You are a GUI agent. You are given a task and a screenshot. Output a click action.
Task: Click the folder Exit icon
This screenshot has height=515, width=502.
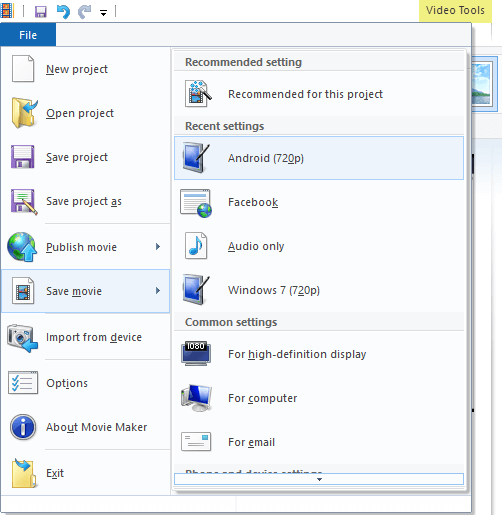click(24, 473)
